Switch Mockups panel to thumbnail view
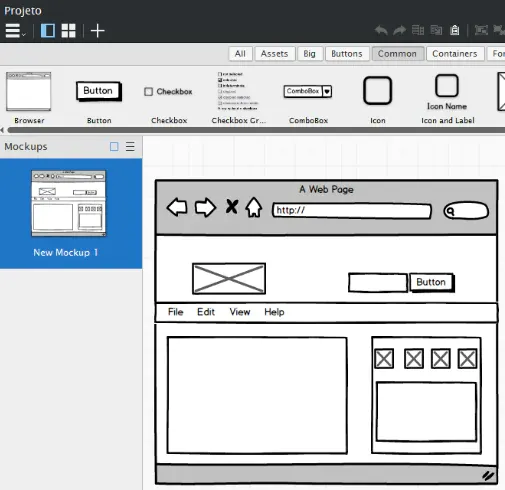The width and height of the screenshot is (505, 490). [114, 147]
